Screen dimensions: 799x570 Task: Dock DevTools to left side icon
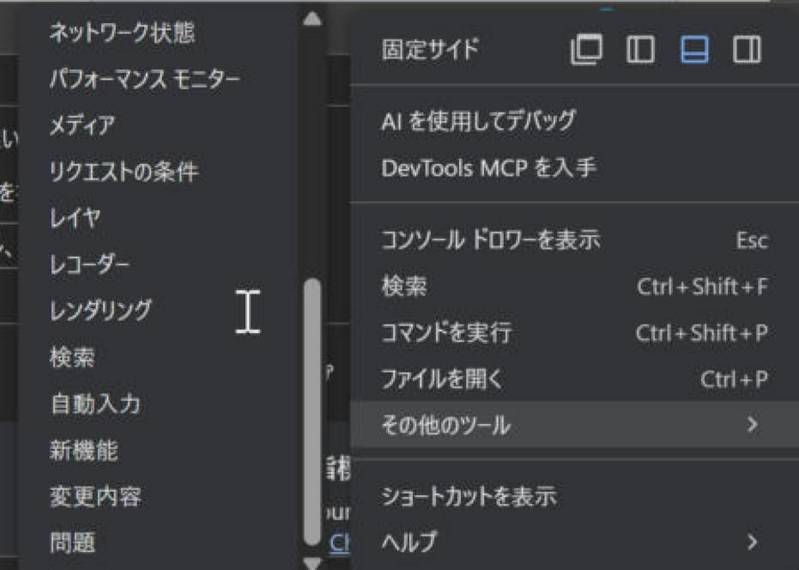pyautogui.click(x=641, y=49)
